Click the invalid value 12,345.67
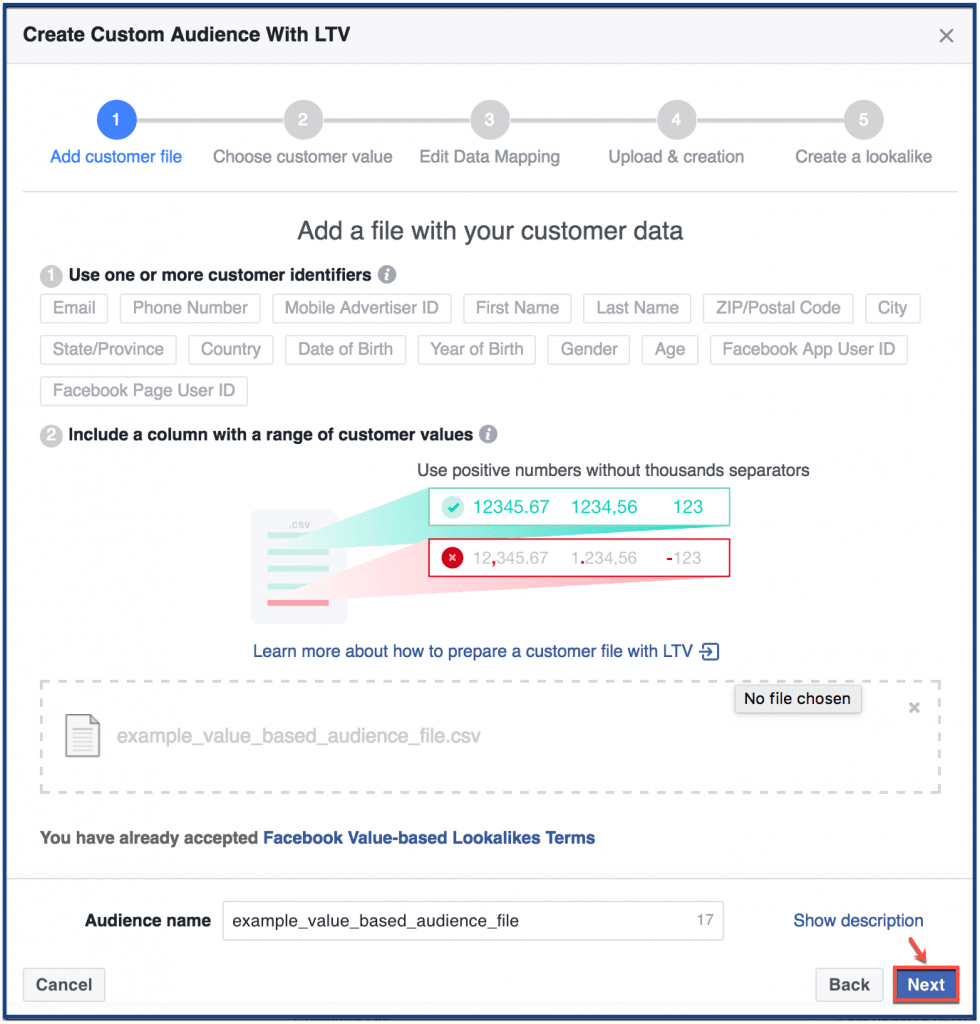The height and width of the screenshot is (1024, 980). coord(510,558)
